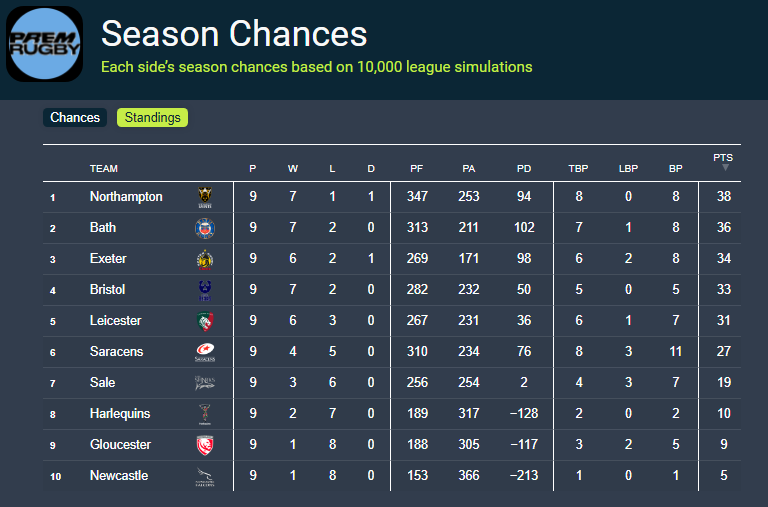Sort table by PTS column arrow

pyautogui.click(x=725, y=167)
